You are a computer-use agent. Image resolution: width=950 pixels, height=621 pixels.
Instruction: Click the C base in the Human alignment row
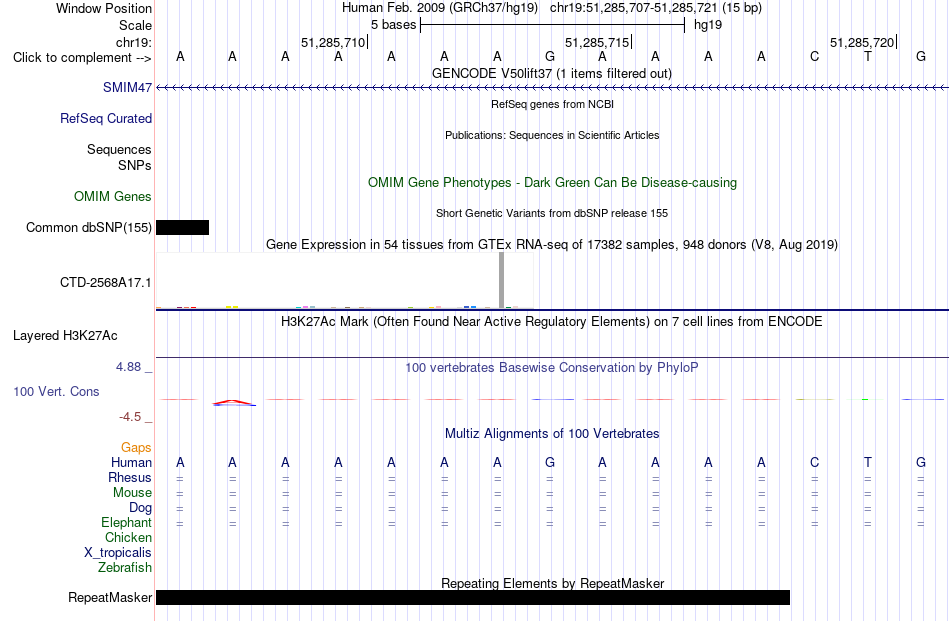coord(814,462)
